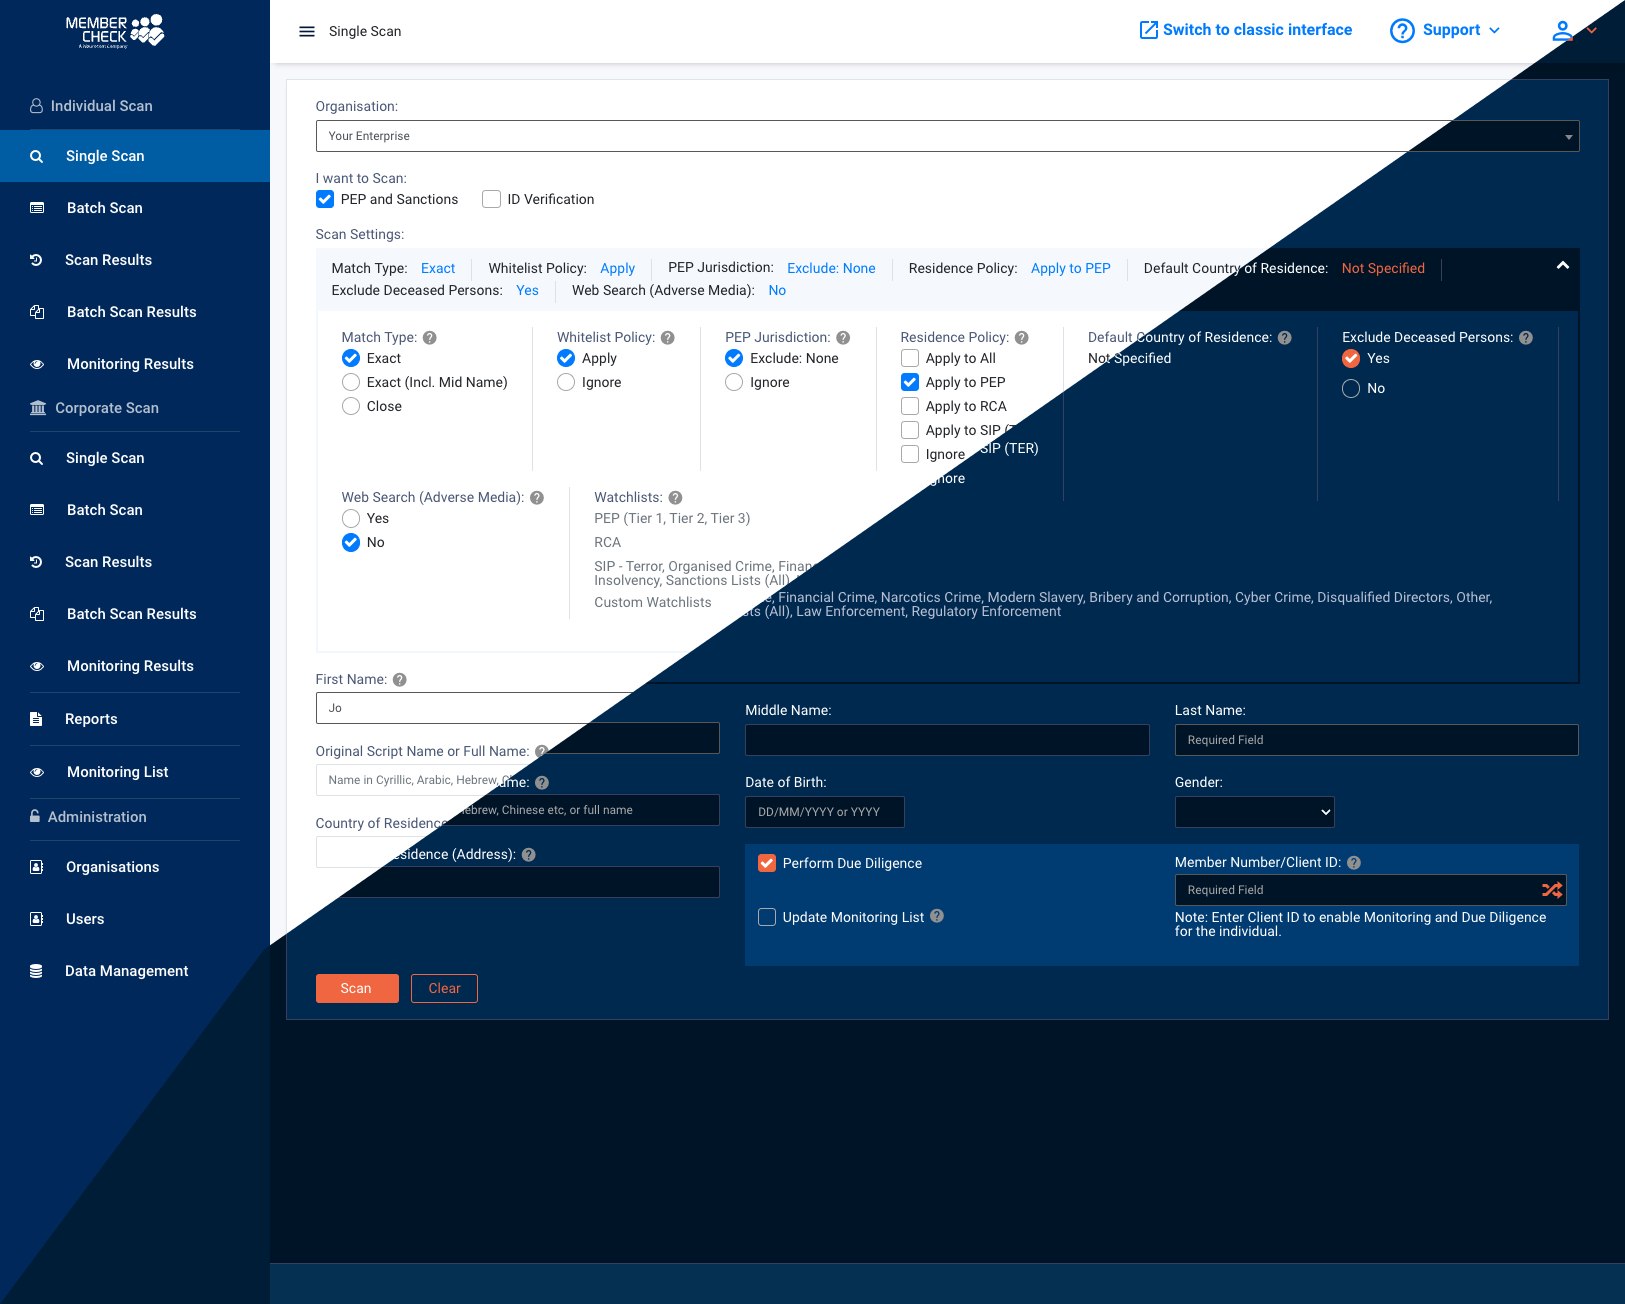
Task: Click the Not Specified residence link
Action: point(1383,268)
